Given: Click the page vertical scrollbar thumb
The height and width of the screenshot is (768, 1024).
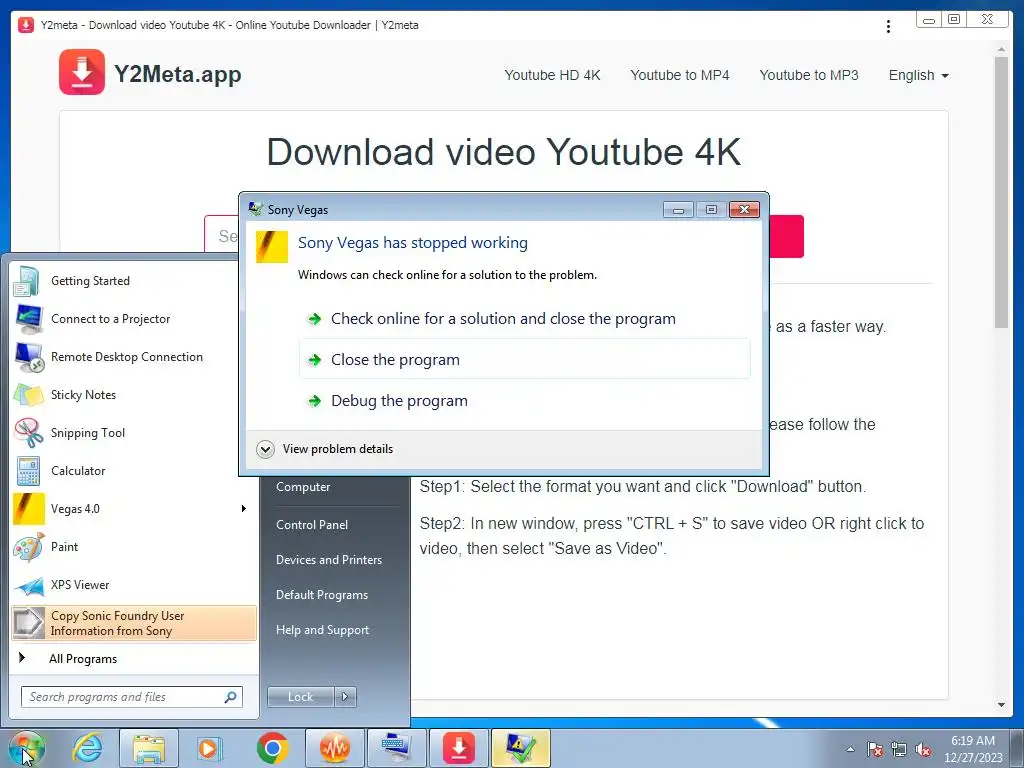Looking at the screenshot, I should 1001,192.
